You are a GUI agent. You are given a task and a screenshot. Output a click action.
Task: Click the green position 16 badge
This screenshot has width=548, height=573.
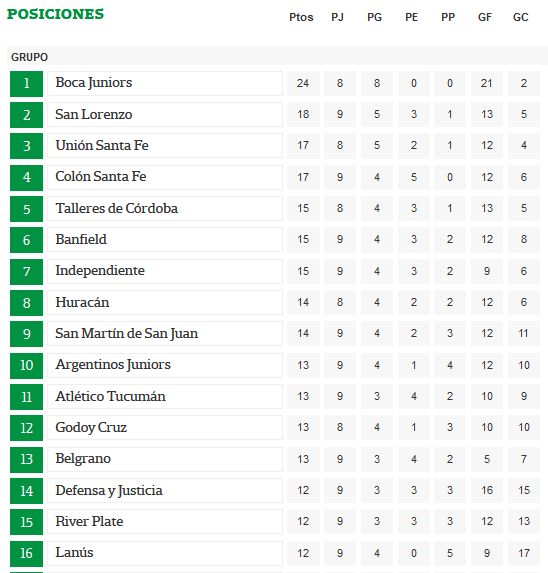[x=26, y=554]
